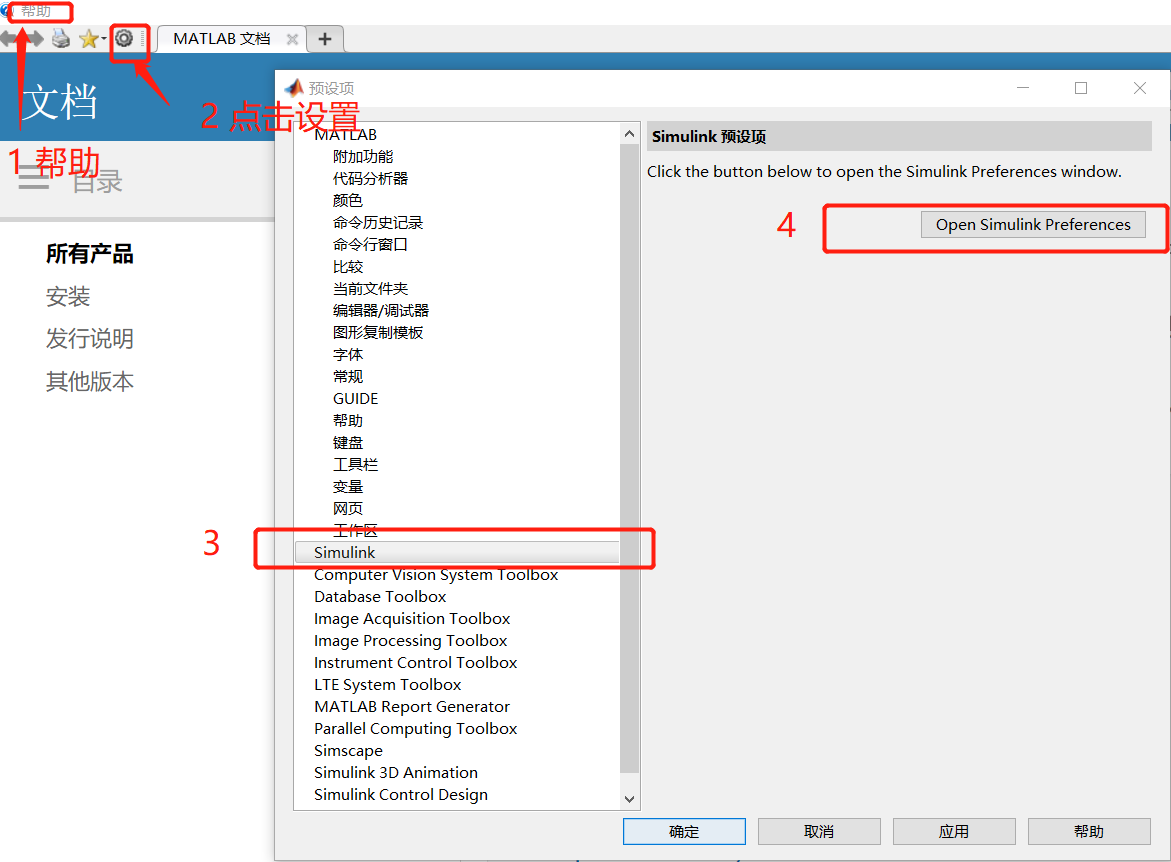Select 变量 preferences entry
This screenshot has height=862, width=1171.
[x=348, y=487]
